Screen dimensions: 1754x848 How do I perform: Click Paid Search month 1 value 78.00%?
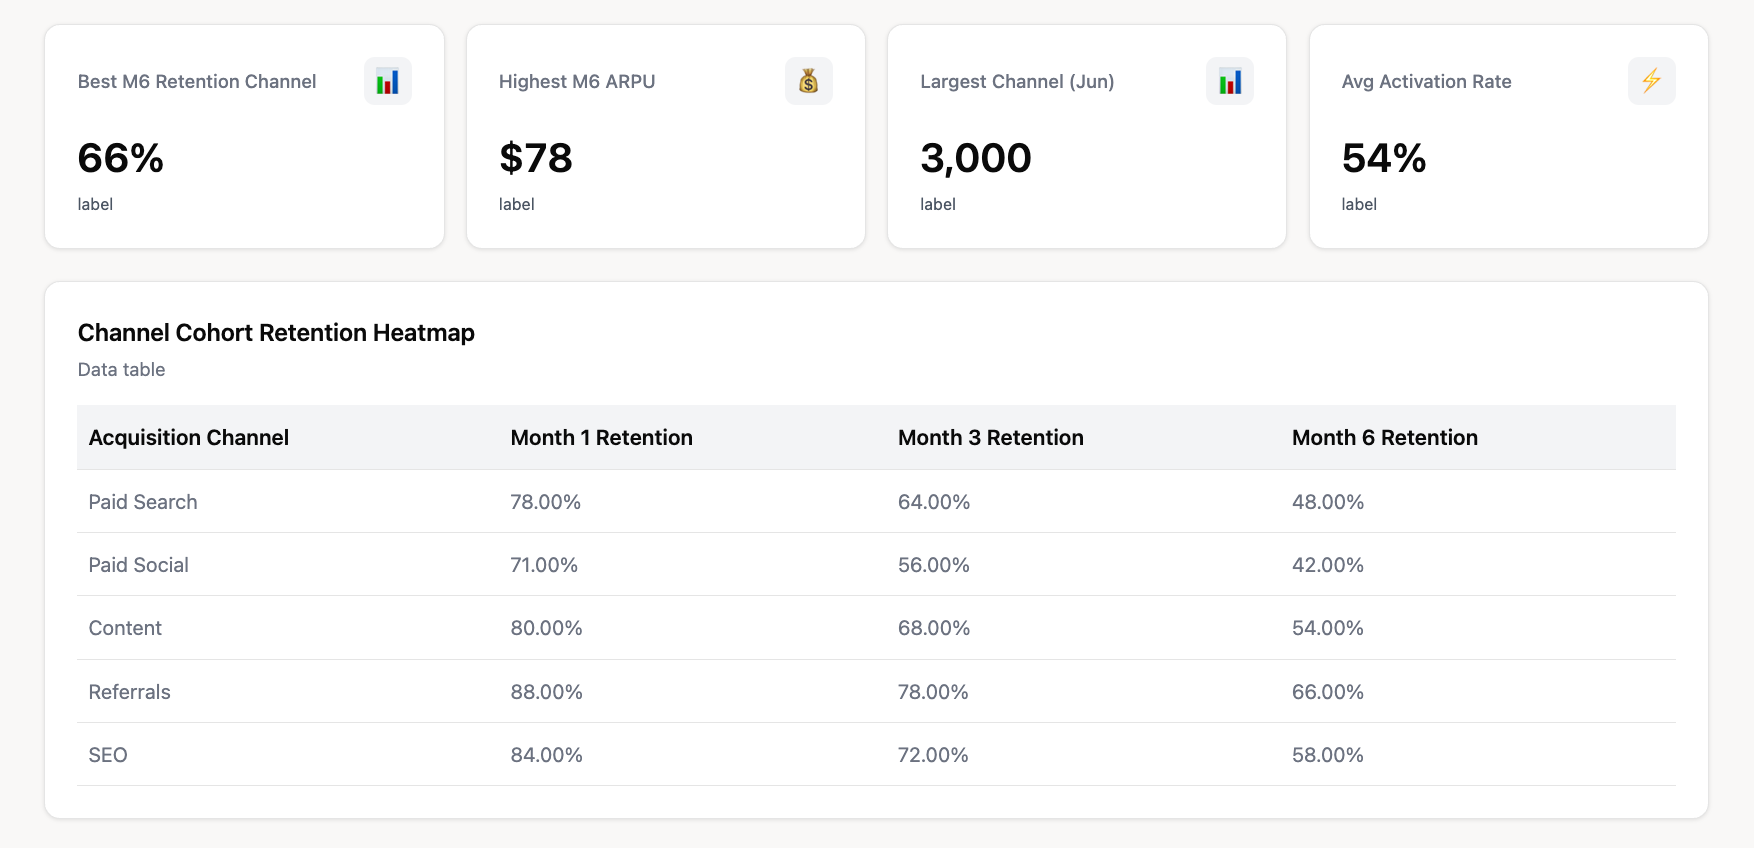546,502
